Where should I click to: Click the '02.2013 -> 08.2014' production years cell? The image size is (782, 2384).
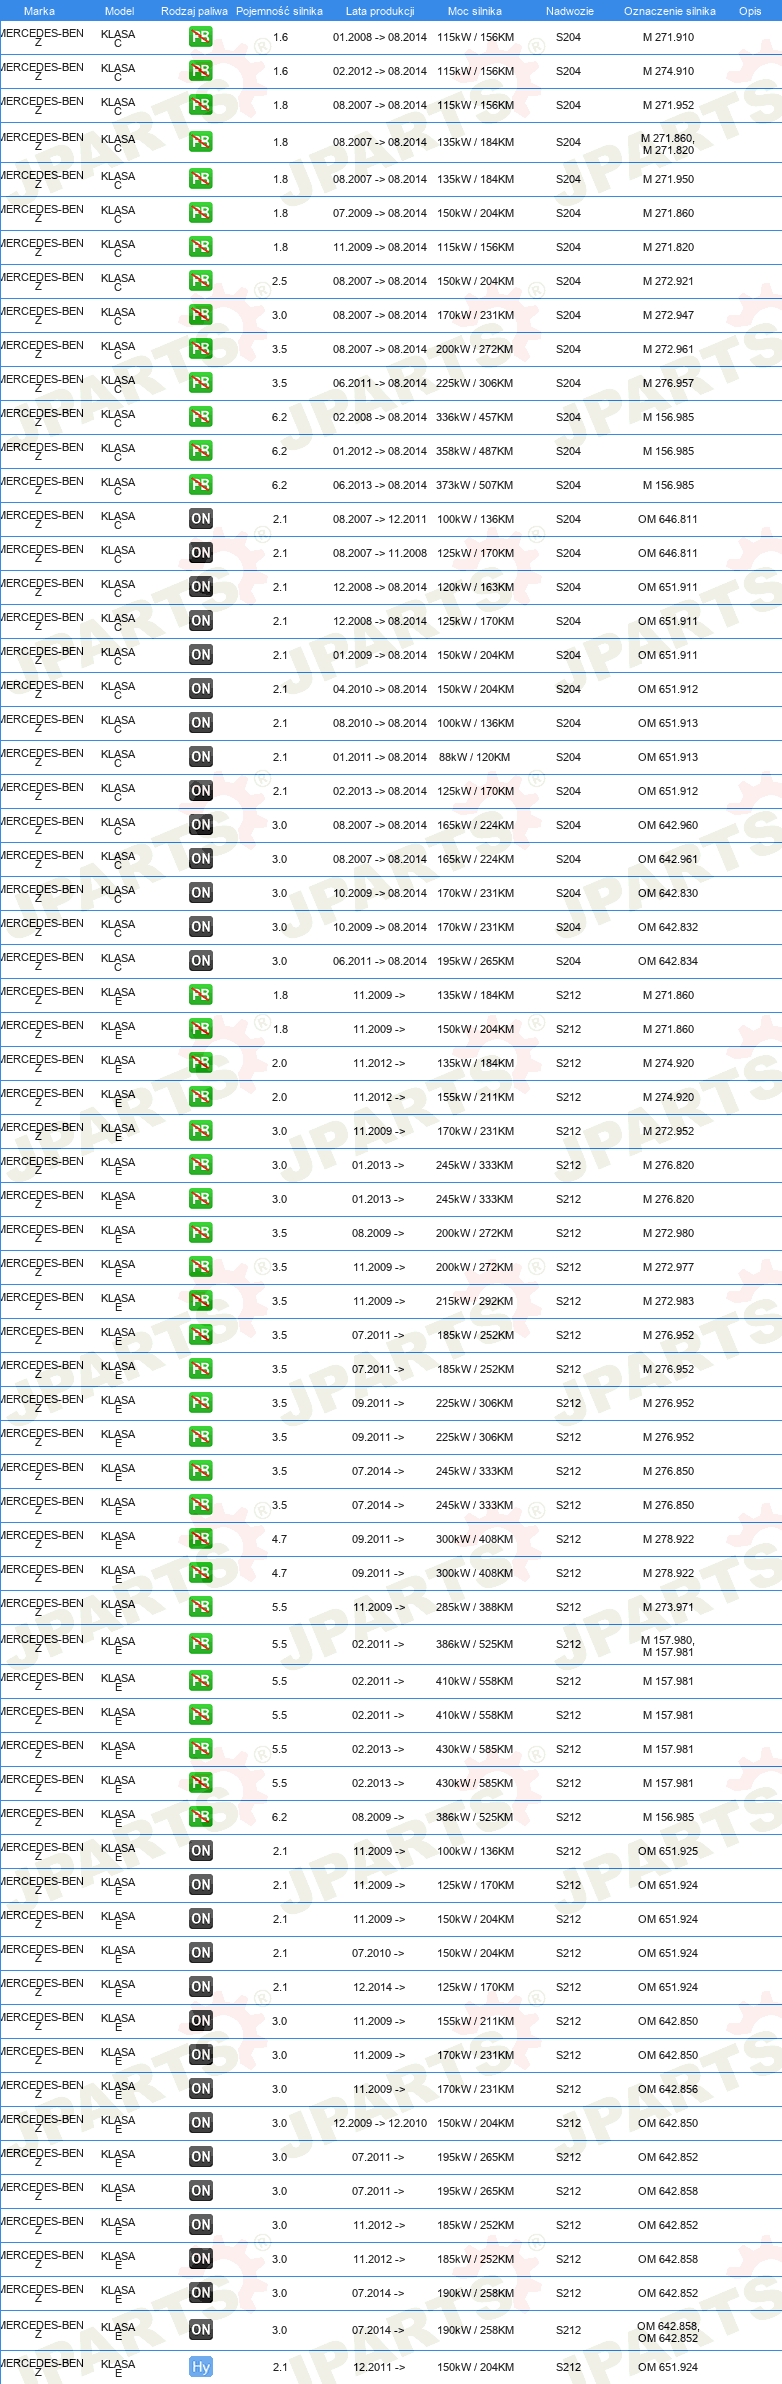(379, 791)
